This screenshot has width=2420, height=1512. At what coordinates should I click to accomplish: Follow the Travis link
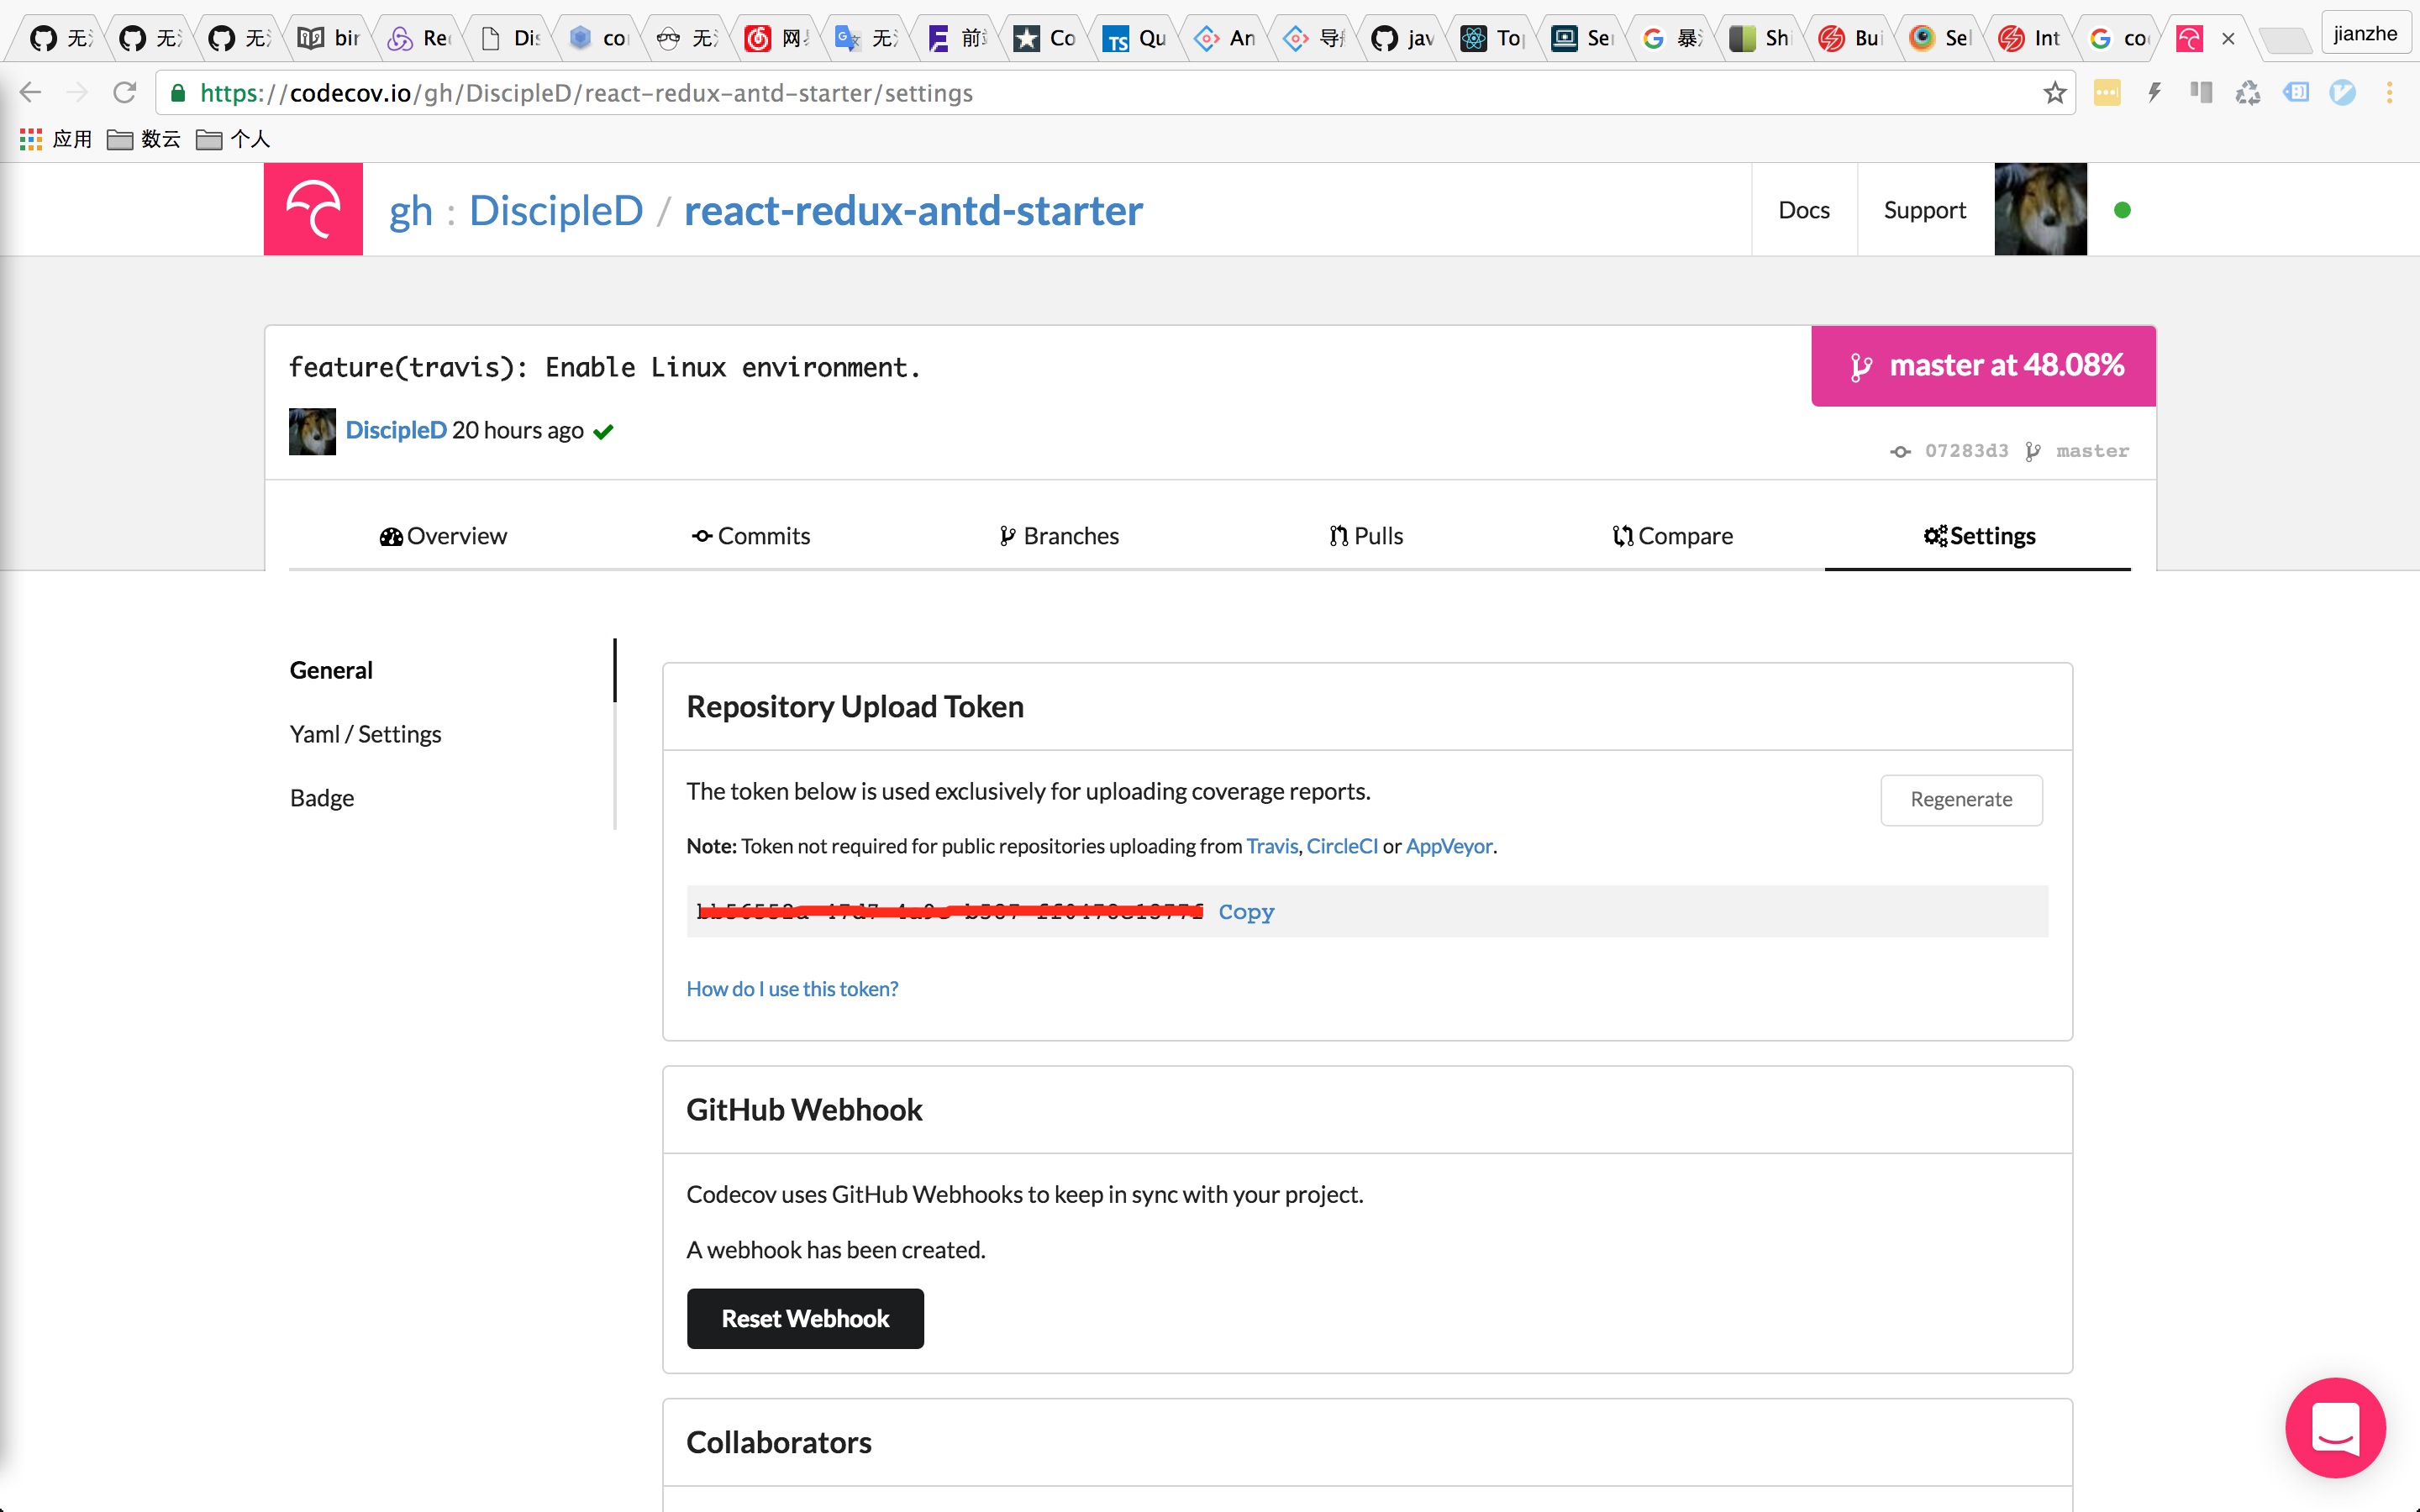click(x=1272, y=846)
